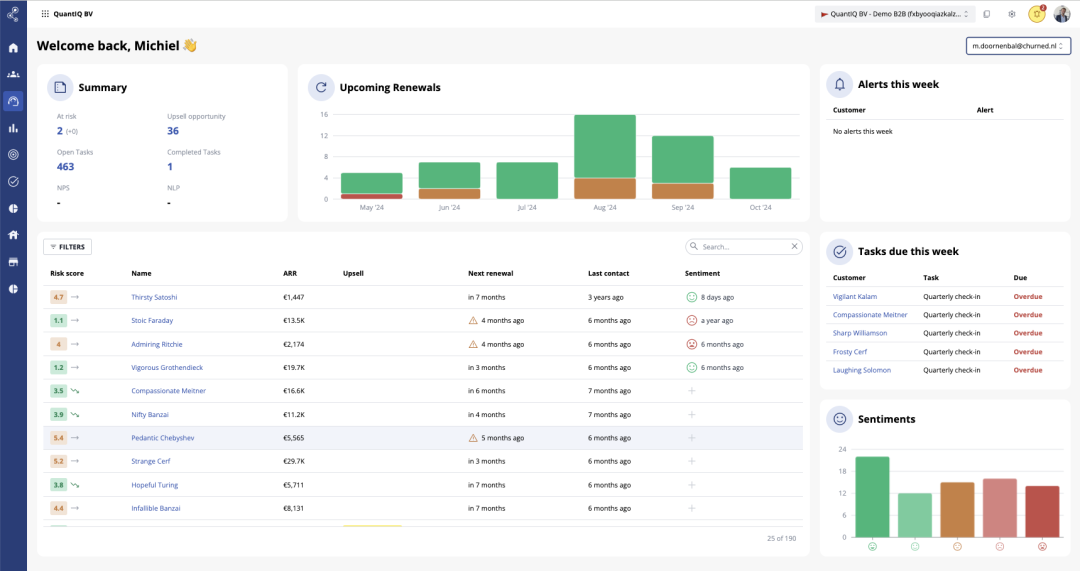
Task: Click the sad sentiment icon for Admiring Ritchie
Action: pos(692,344)
